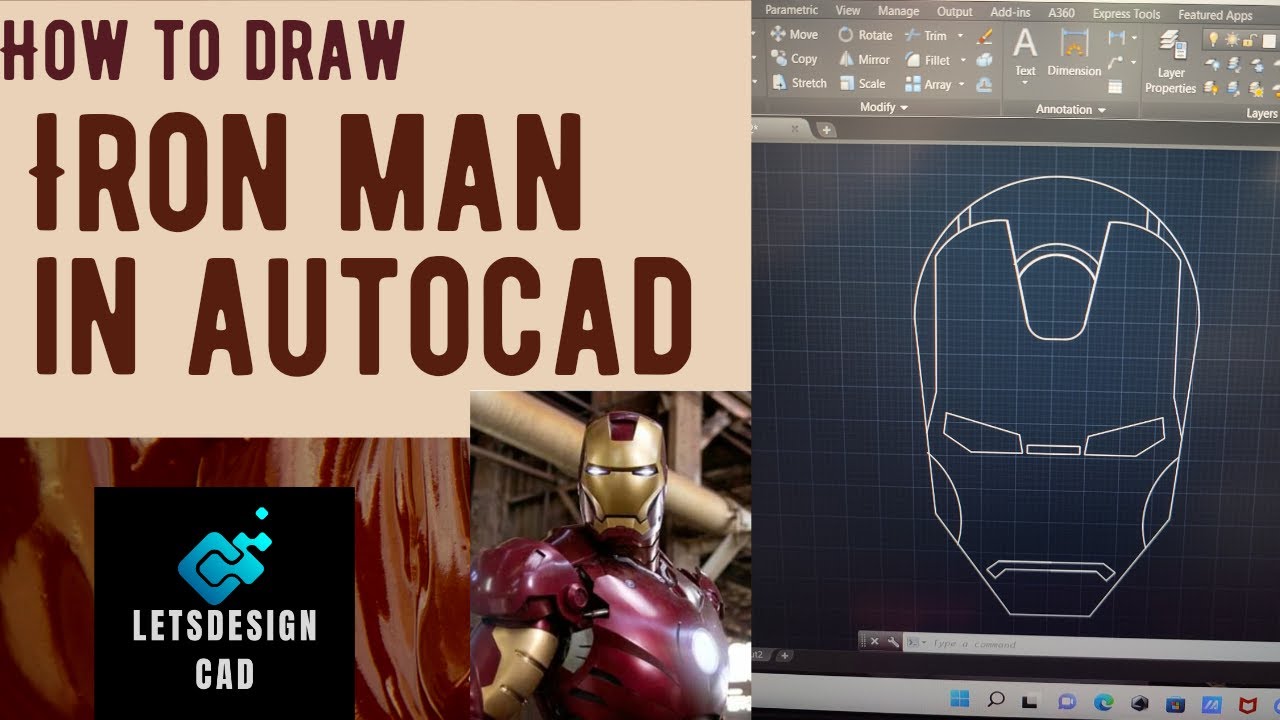Open the Featured Apps ribbon tab

coord(1215,15)
